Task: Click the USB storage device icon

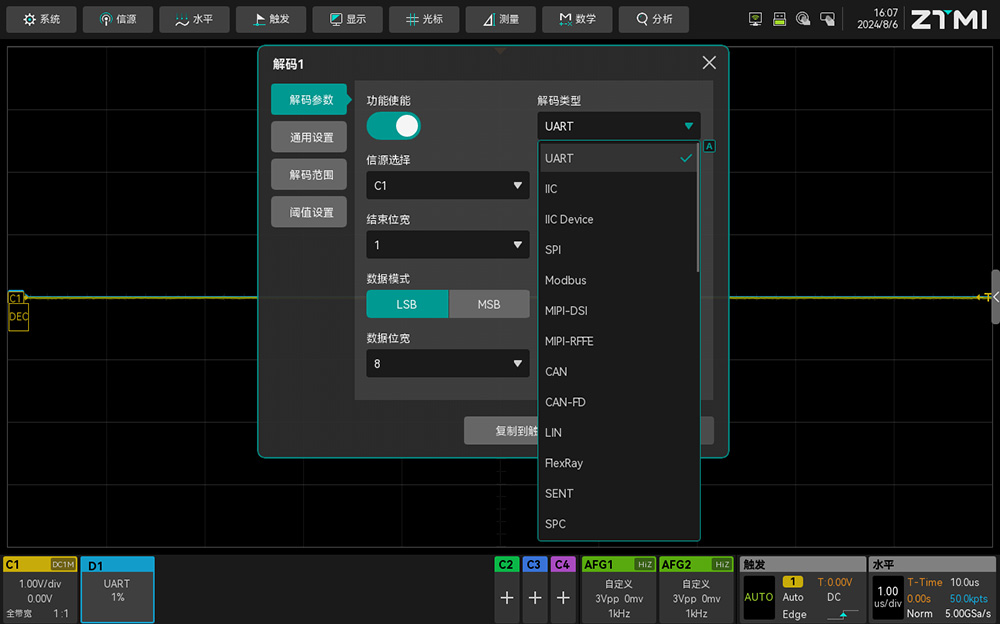Action: pos(779,19)
